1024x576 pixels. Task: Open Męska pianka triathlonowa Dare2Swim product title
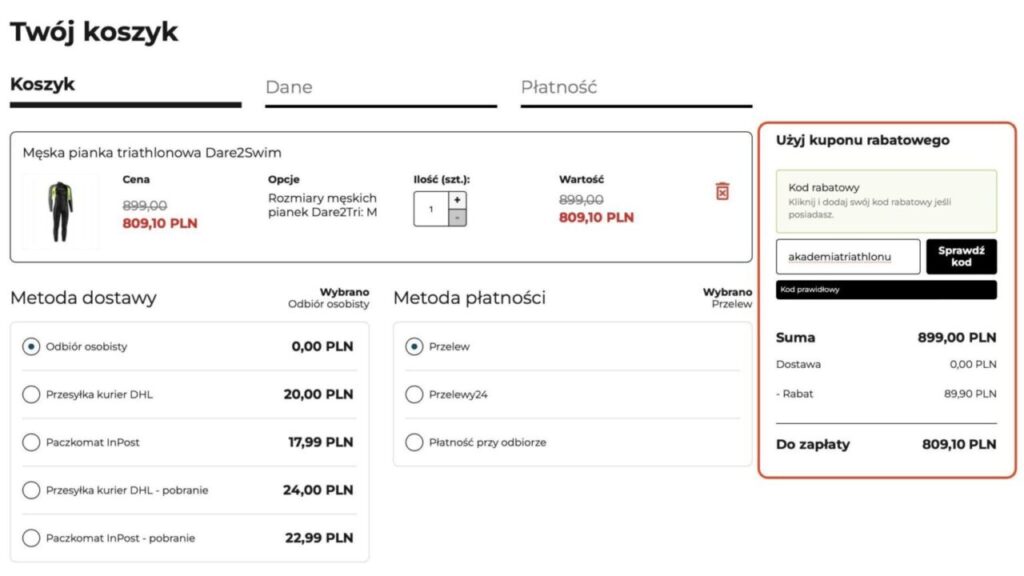tap(152, 153)
